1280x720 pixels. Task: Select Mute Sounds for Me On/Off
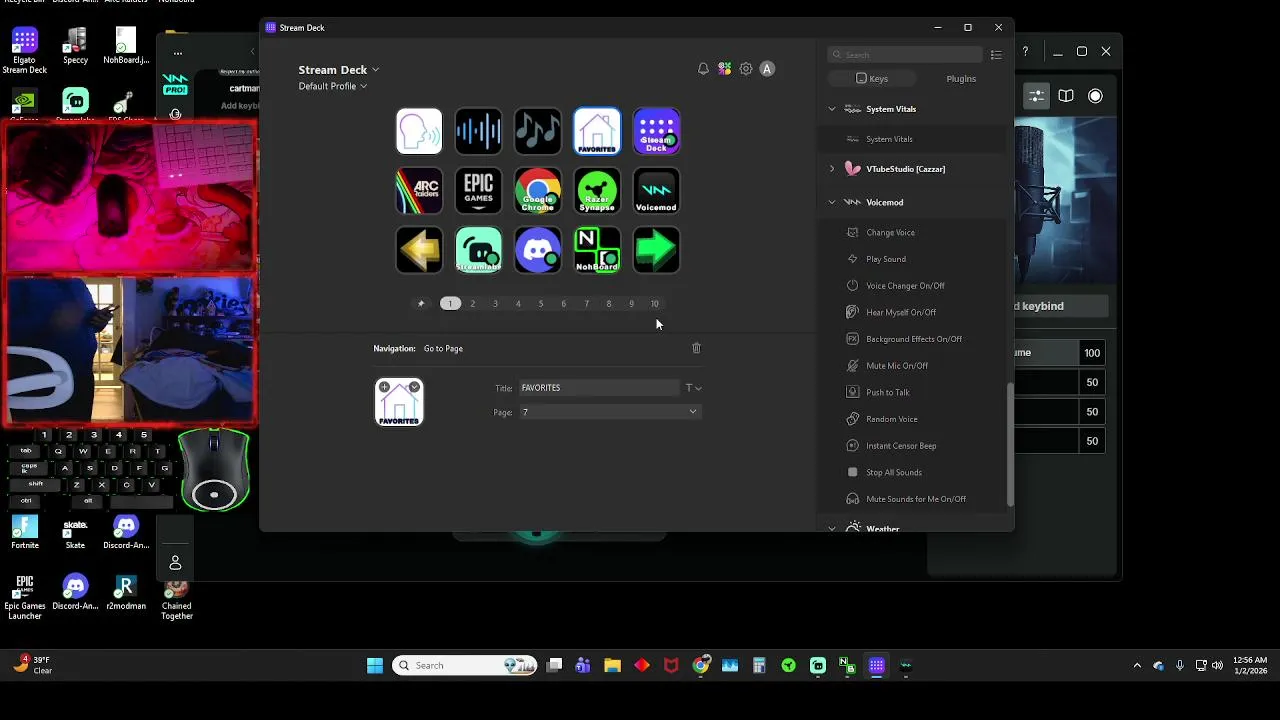click(912, 499)
